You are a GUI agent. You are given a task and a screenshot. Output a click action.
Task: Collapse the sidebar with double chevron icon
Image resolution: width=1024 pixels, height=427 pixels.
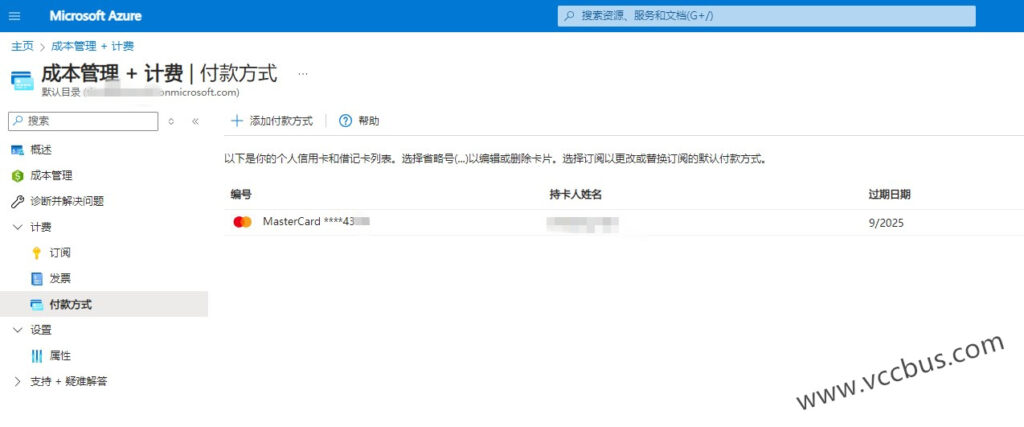[195, 121]
